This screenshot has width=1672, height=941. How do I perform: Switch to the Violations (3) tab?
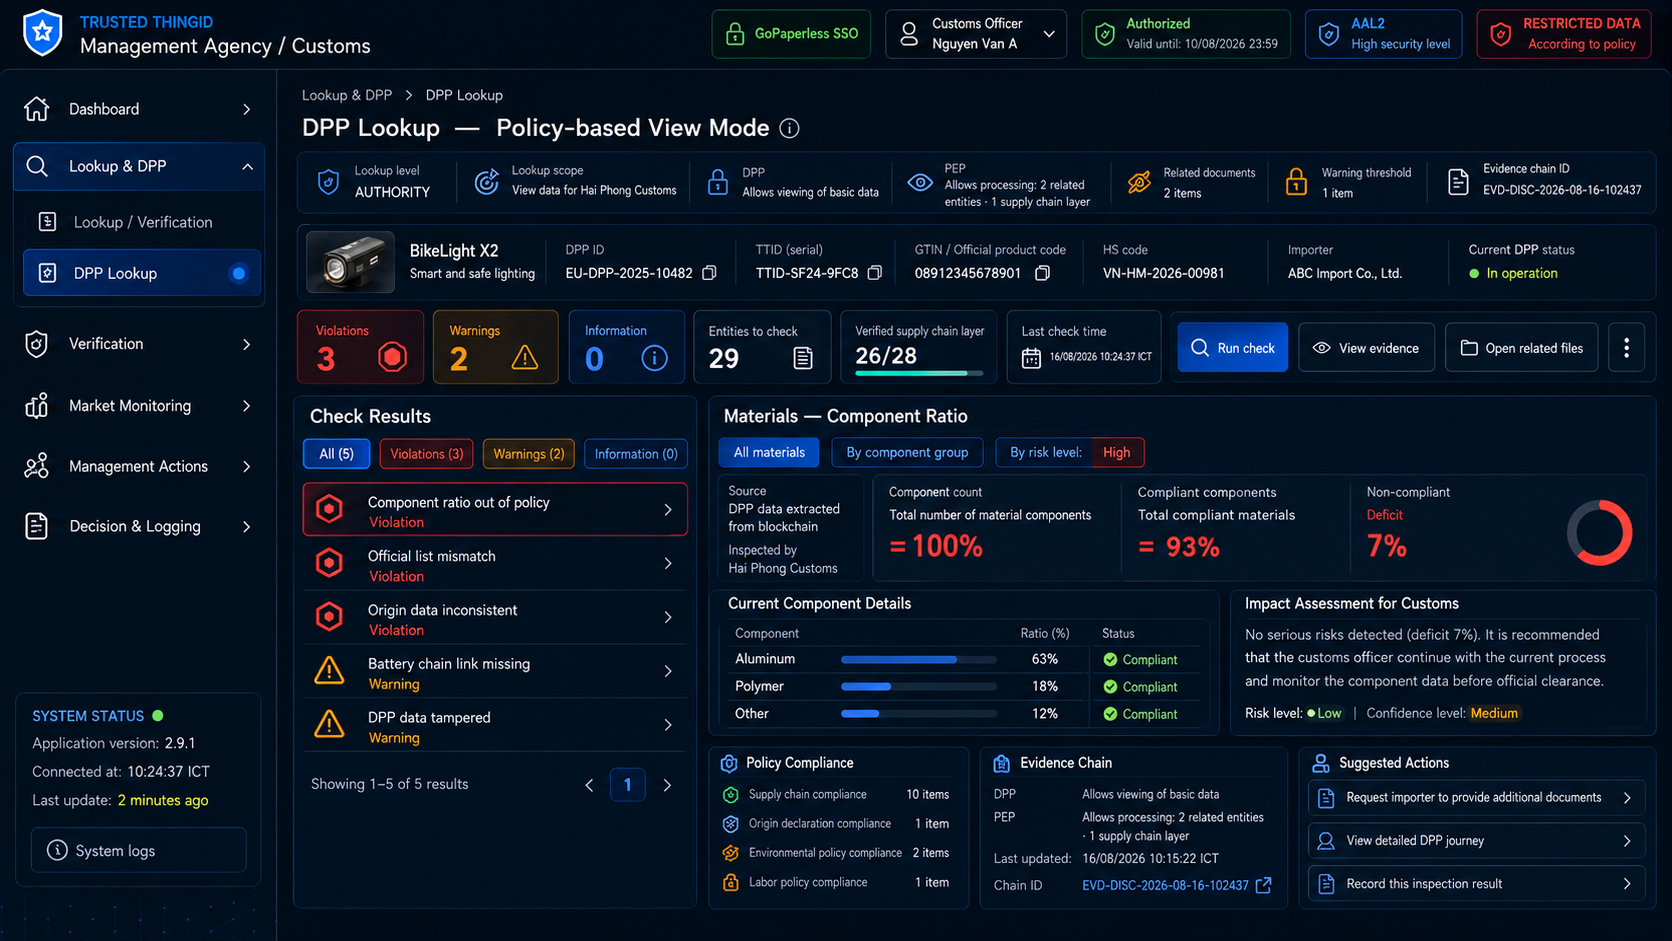(427, 454)
